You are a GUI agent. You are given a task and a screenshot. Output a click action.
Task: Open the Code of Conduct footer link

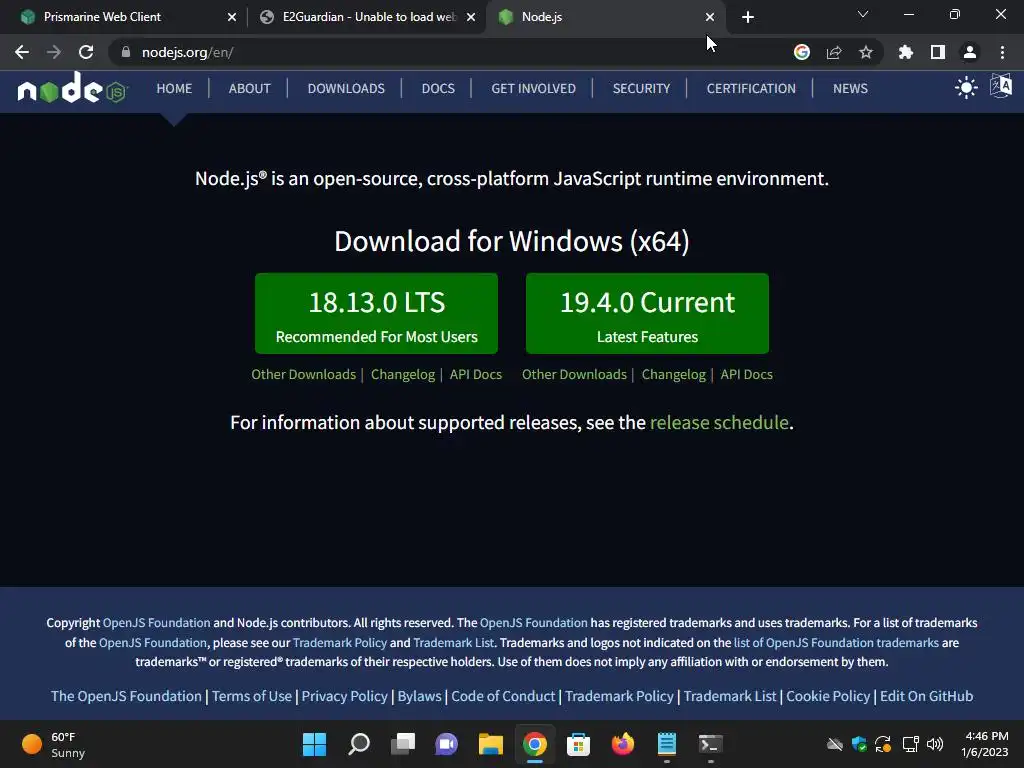click(x=503, y=696)
